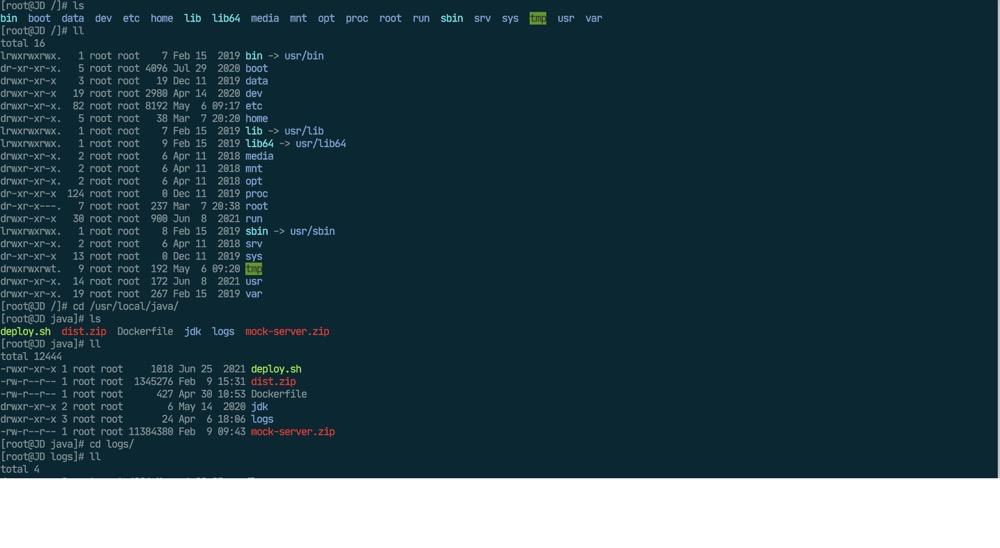Click 'deploy.sh' in the -rwxr-xr-x row
This screenshot has height=548, width=1000.
[276, 369]
